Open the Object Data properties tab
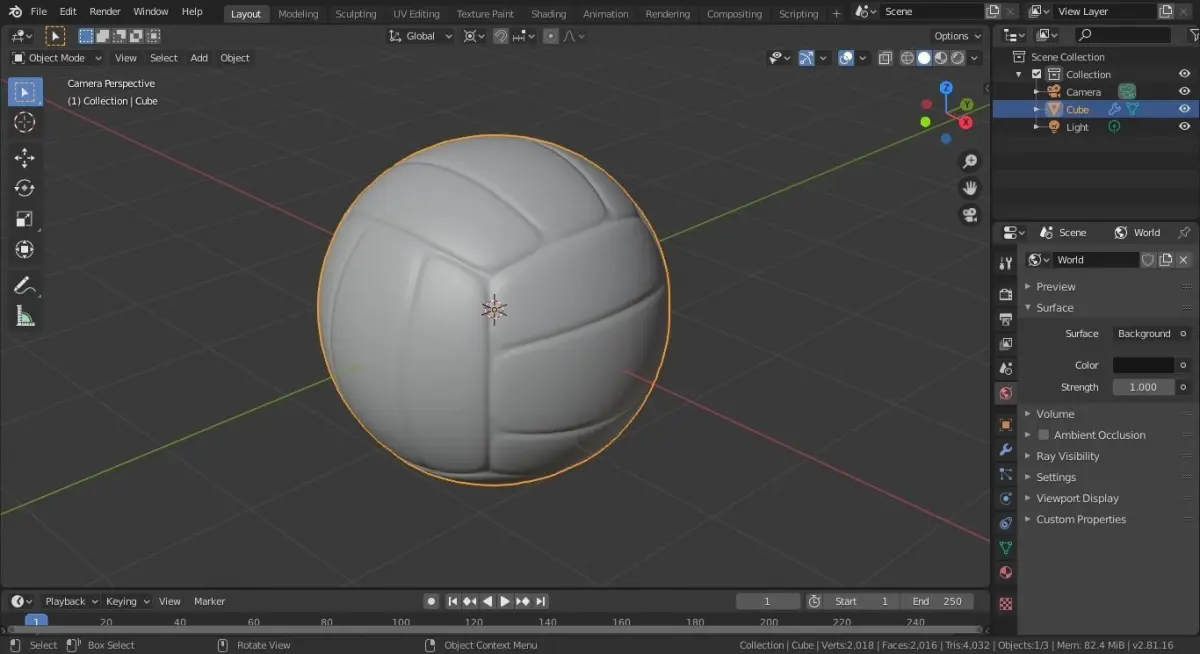 tap(1006, 548)
